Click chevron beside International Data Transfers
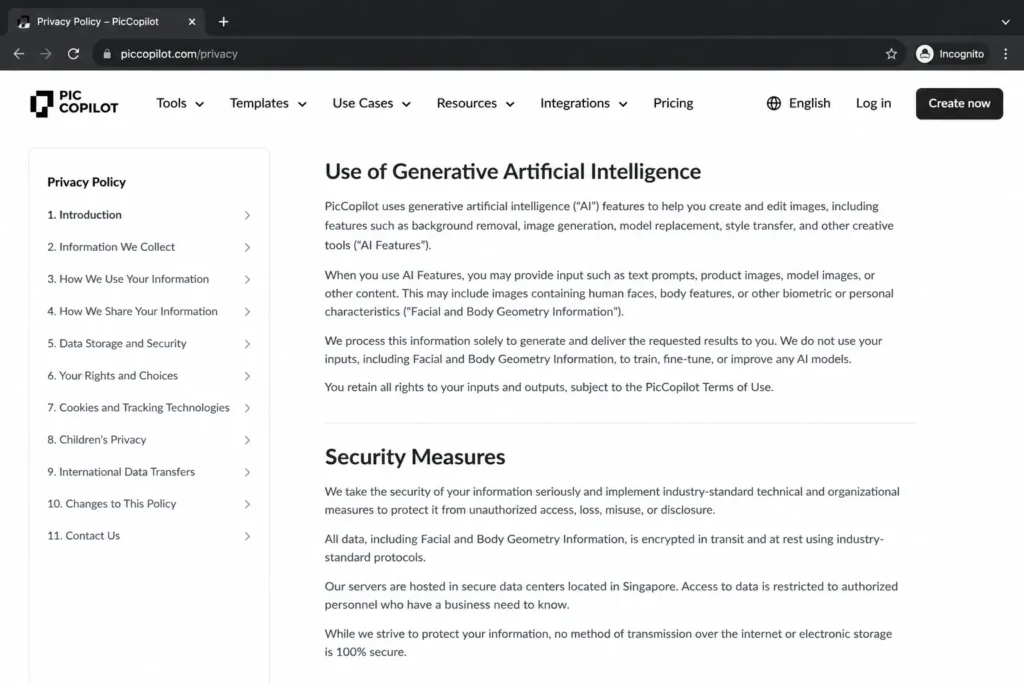 click(247, 472)
